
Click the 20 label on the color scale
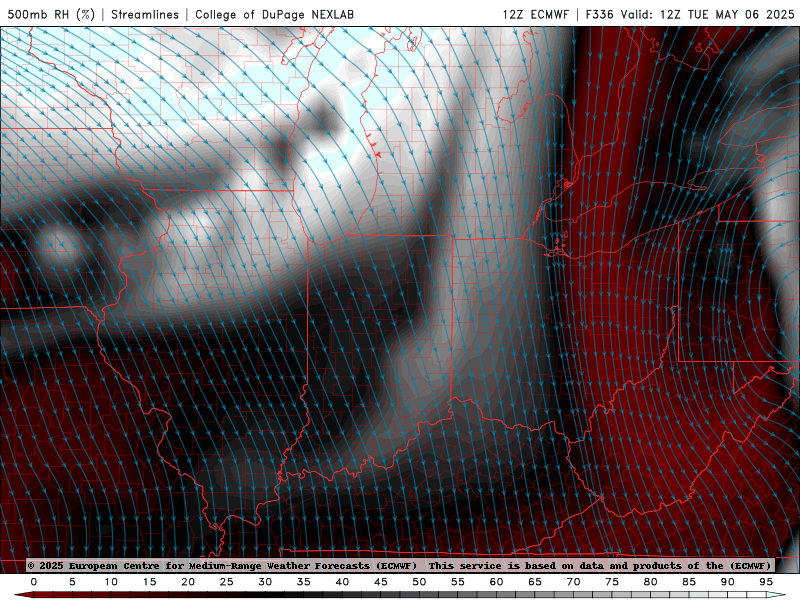pos(188,582)
